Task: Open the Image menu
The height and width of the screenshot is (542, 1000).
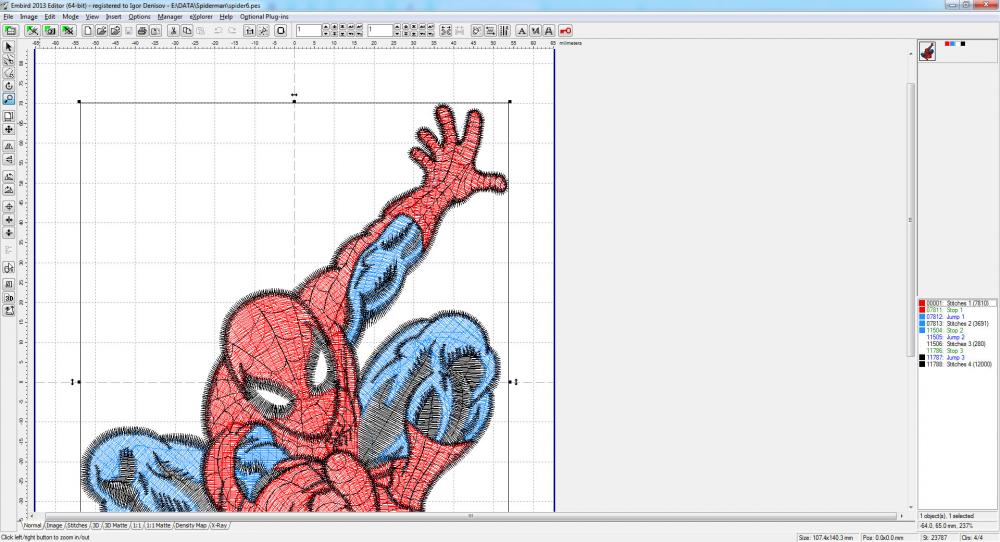Action: click(29, 17)
